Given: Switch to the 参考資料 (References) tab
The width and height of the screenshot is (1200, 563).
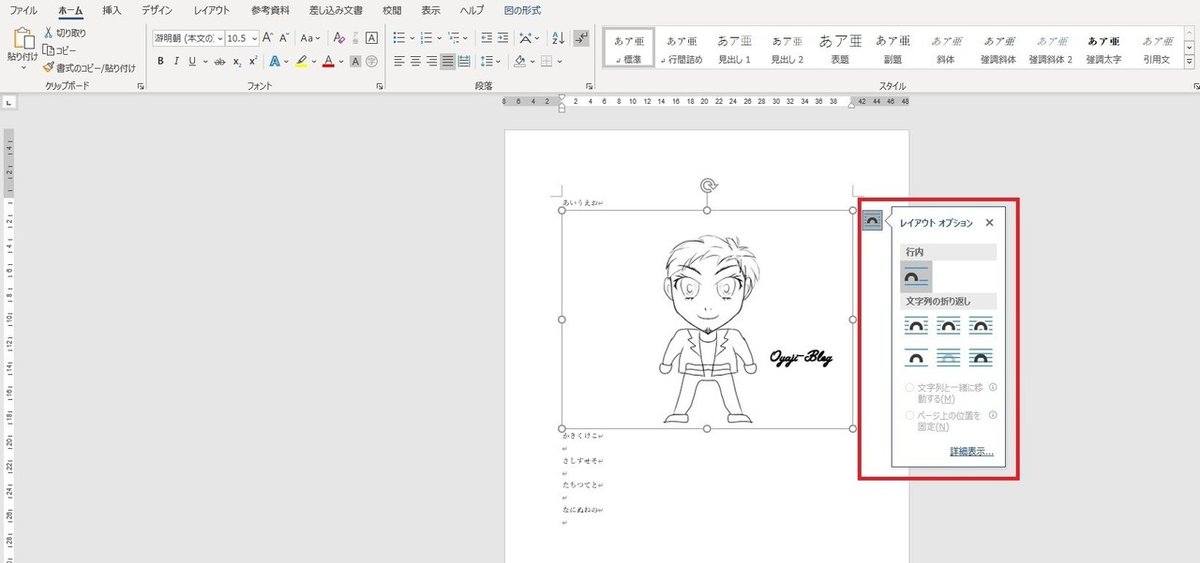Looking at the screenshot, I should (268, 10).
